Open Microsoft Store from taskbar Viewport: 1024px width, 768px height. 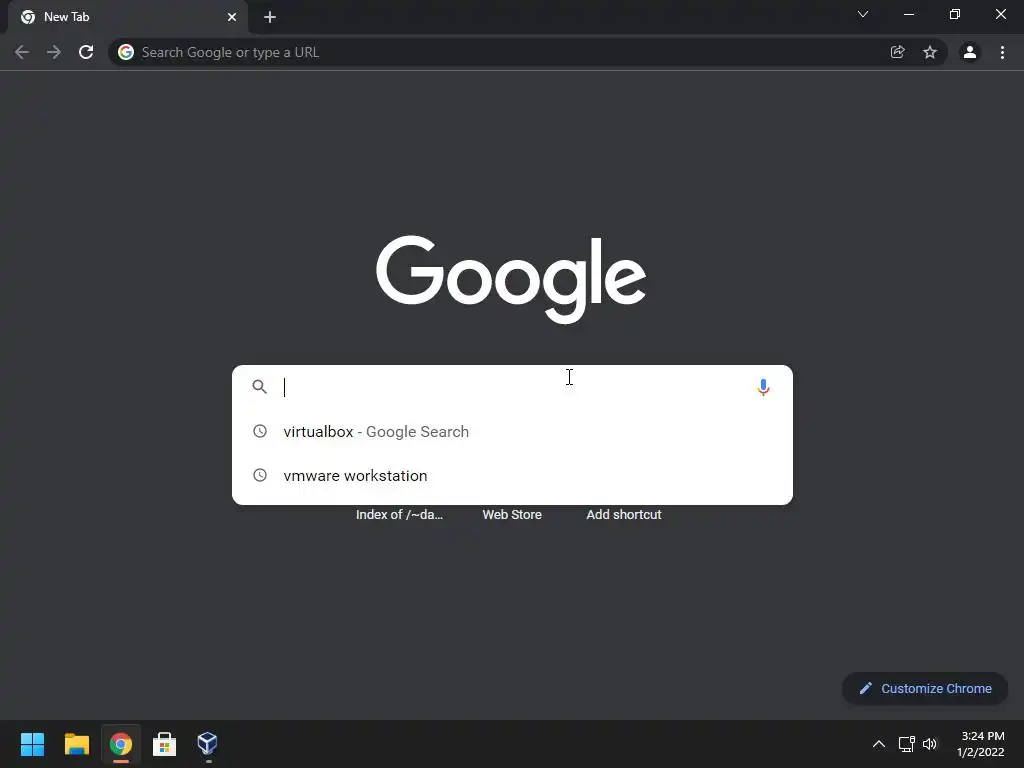pyautogui.click(x=165, y=744)
